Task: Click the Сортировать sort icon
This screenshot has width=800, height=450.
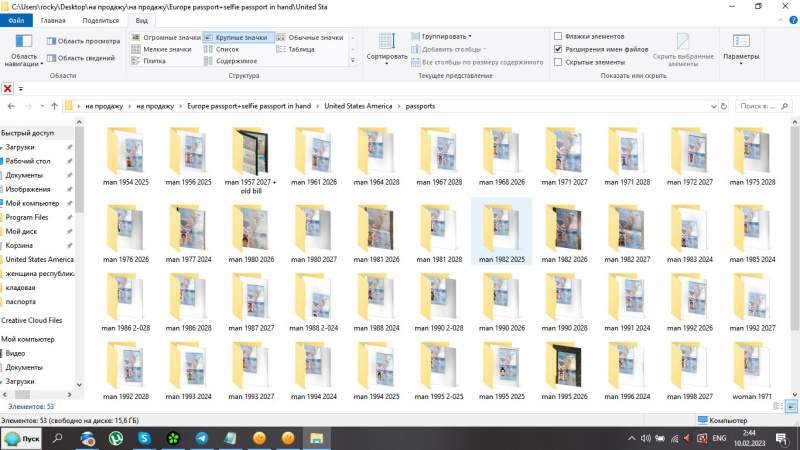Action: [x=386, y=45]
